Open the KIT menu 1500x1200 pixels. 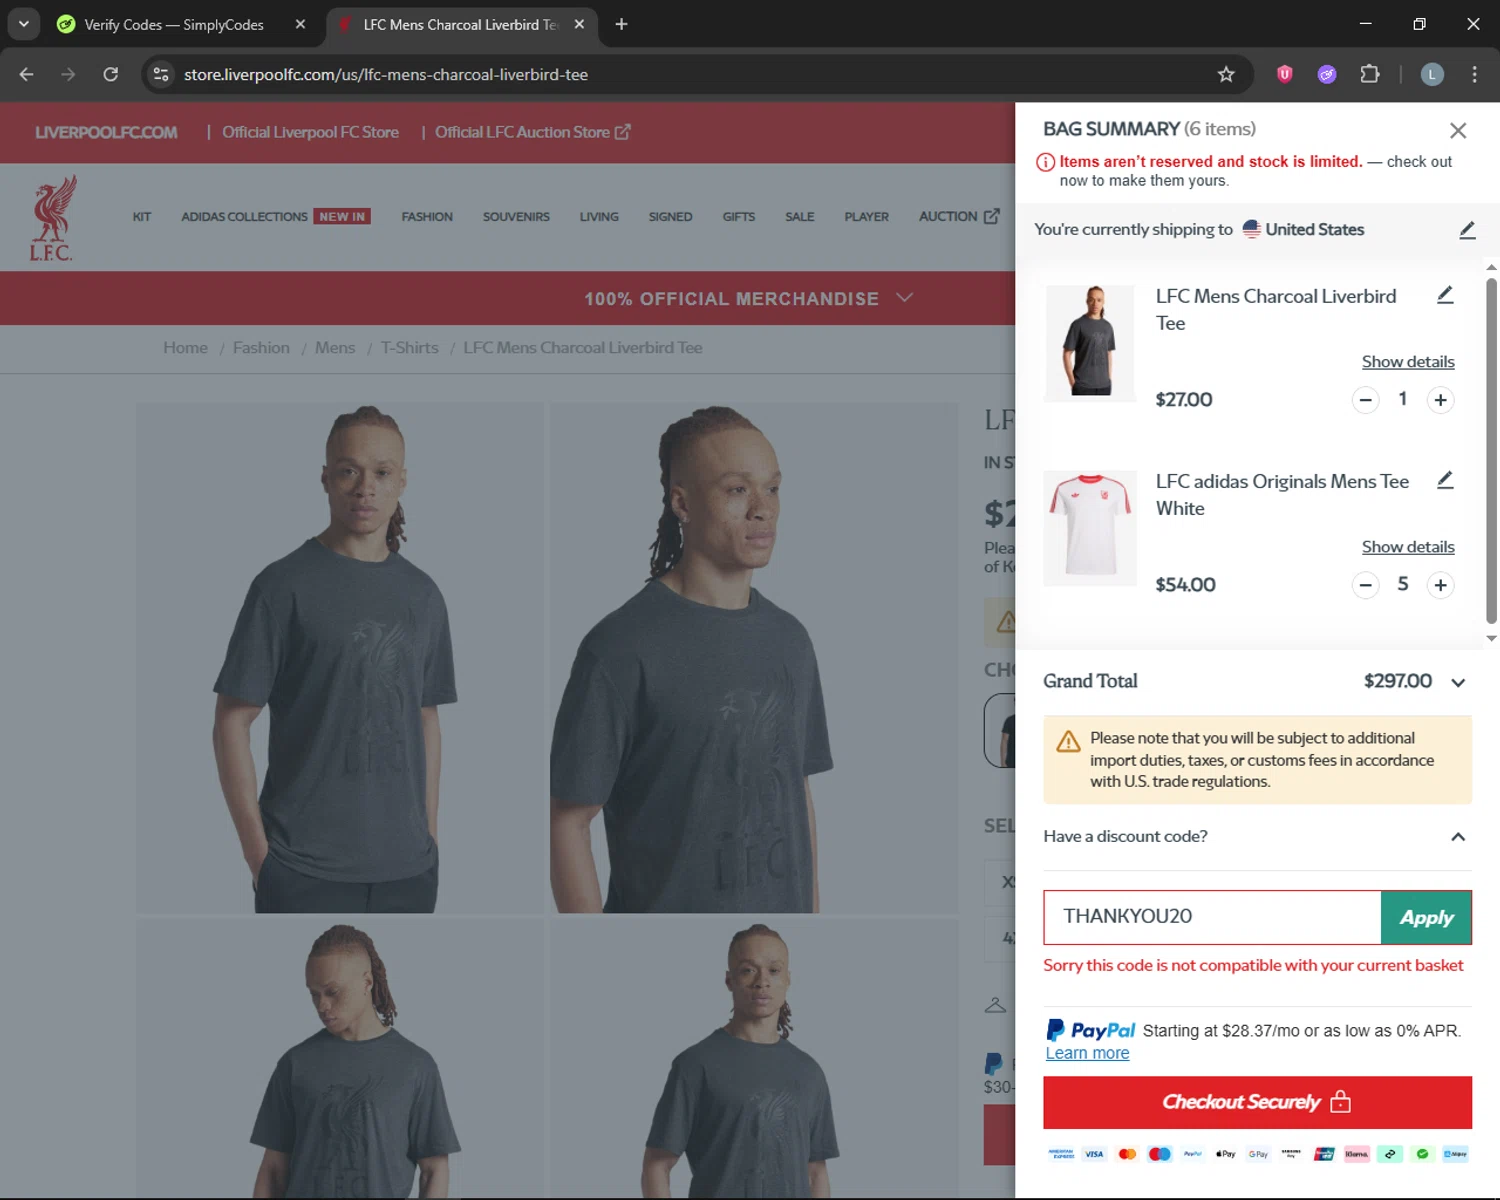[142, 217]
